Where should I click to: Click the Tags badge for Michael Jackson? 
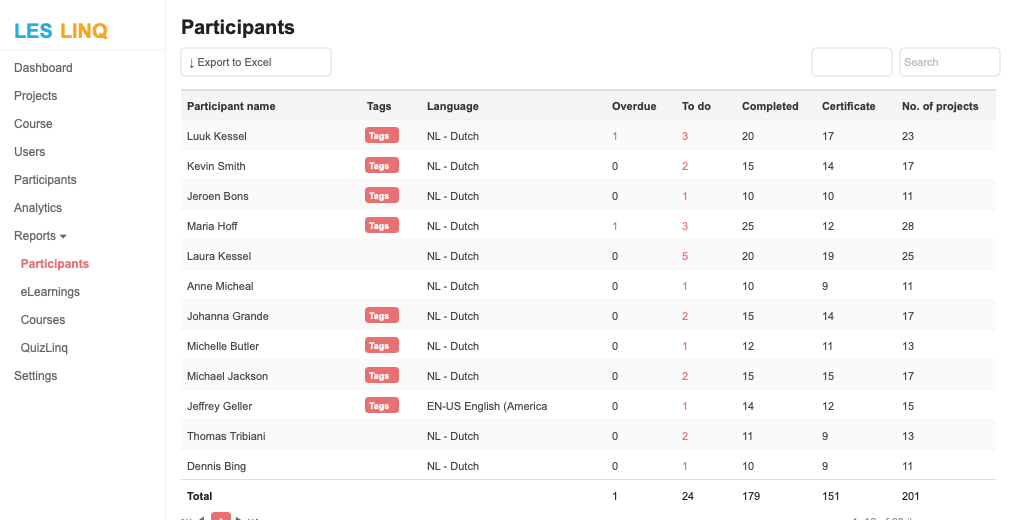[x=381, y=375]
